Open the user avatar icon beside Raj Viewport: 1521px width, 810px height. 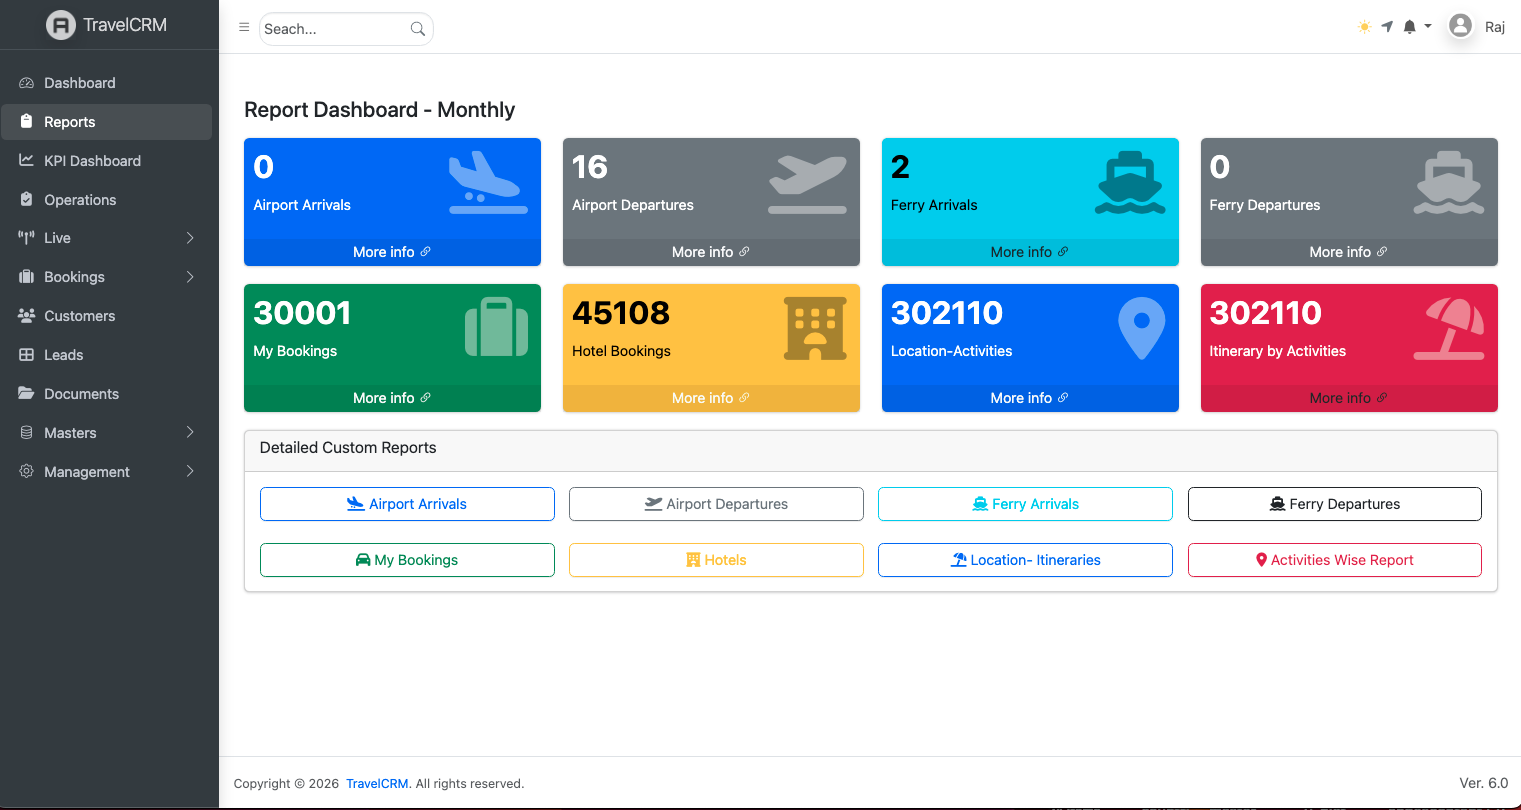(1460, 26)
